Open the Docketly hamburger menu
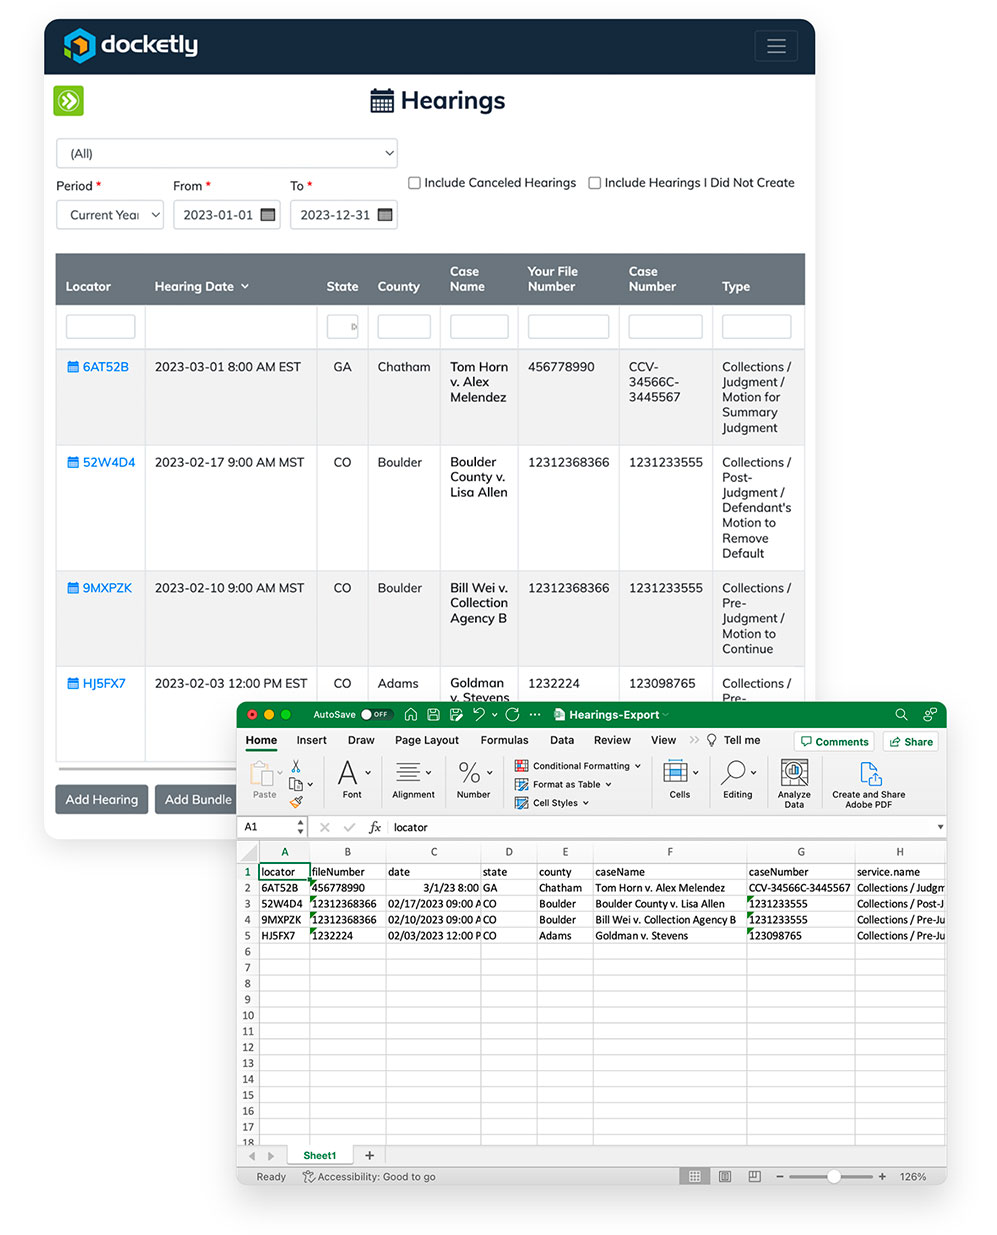997x1235 pixels. [x=776, y=46]
